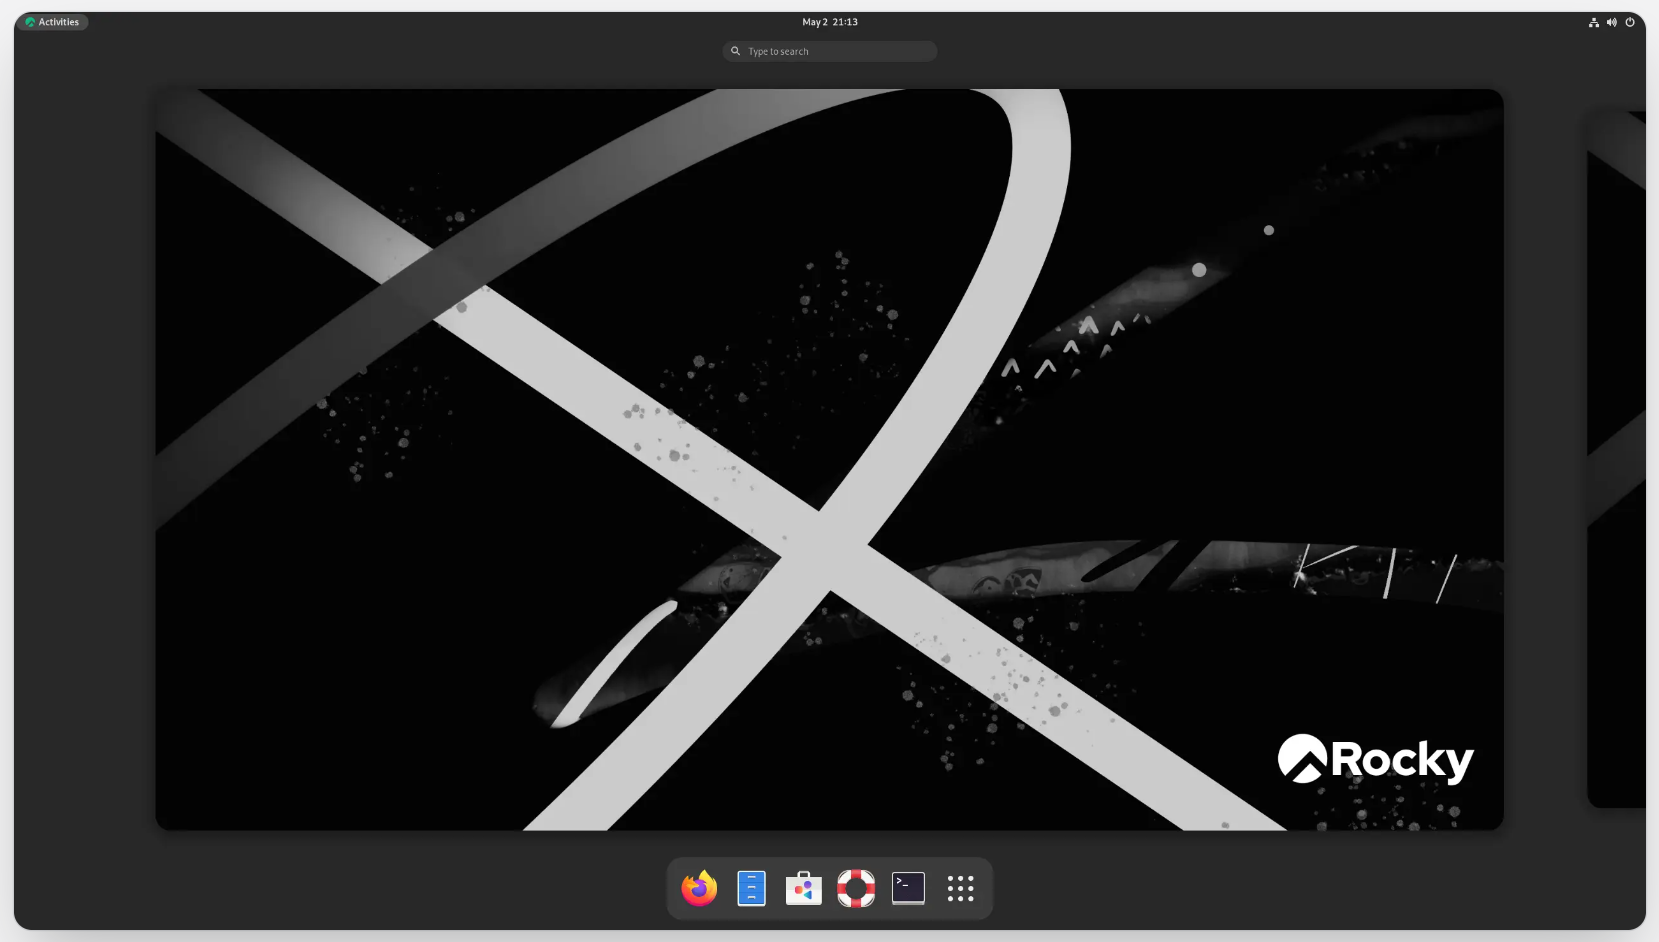Click the Rocky logo on the wallpaper
This screenshot has width=1659, height=942.
pos(1375,759)
